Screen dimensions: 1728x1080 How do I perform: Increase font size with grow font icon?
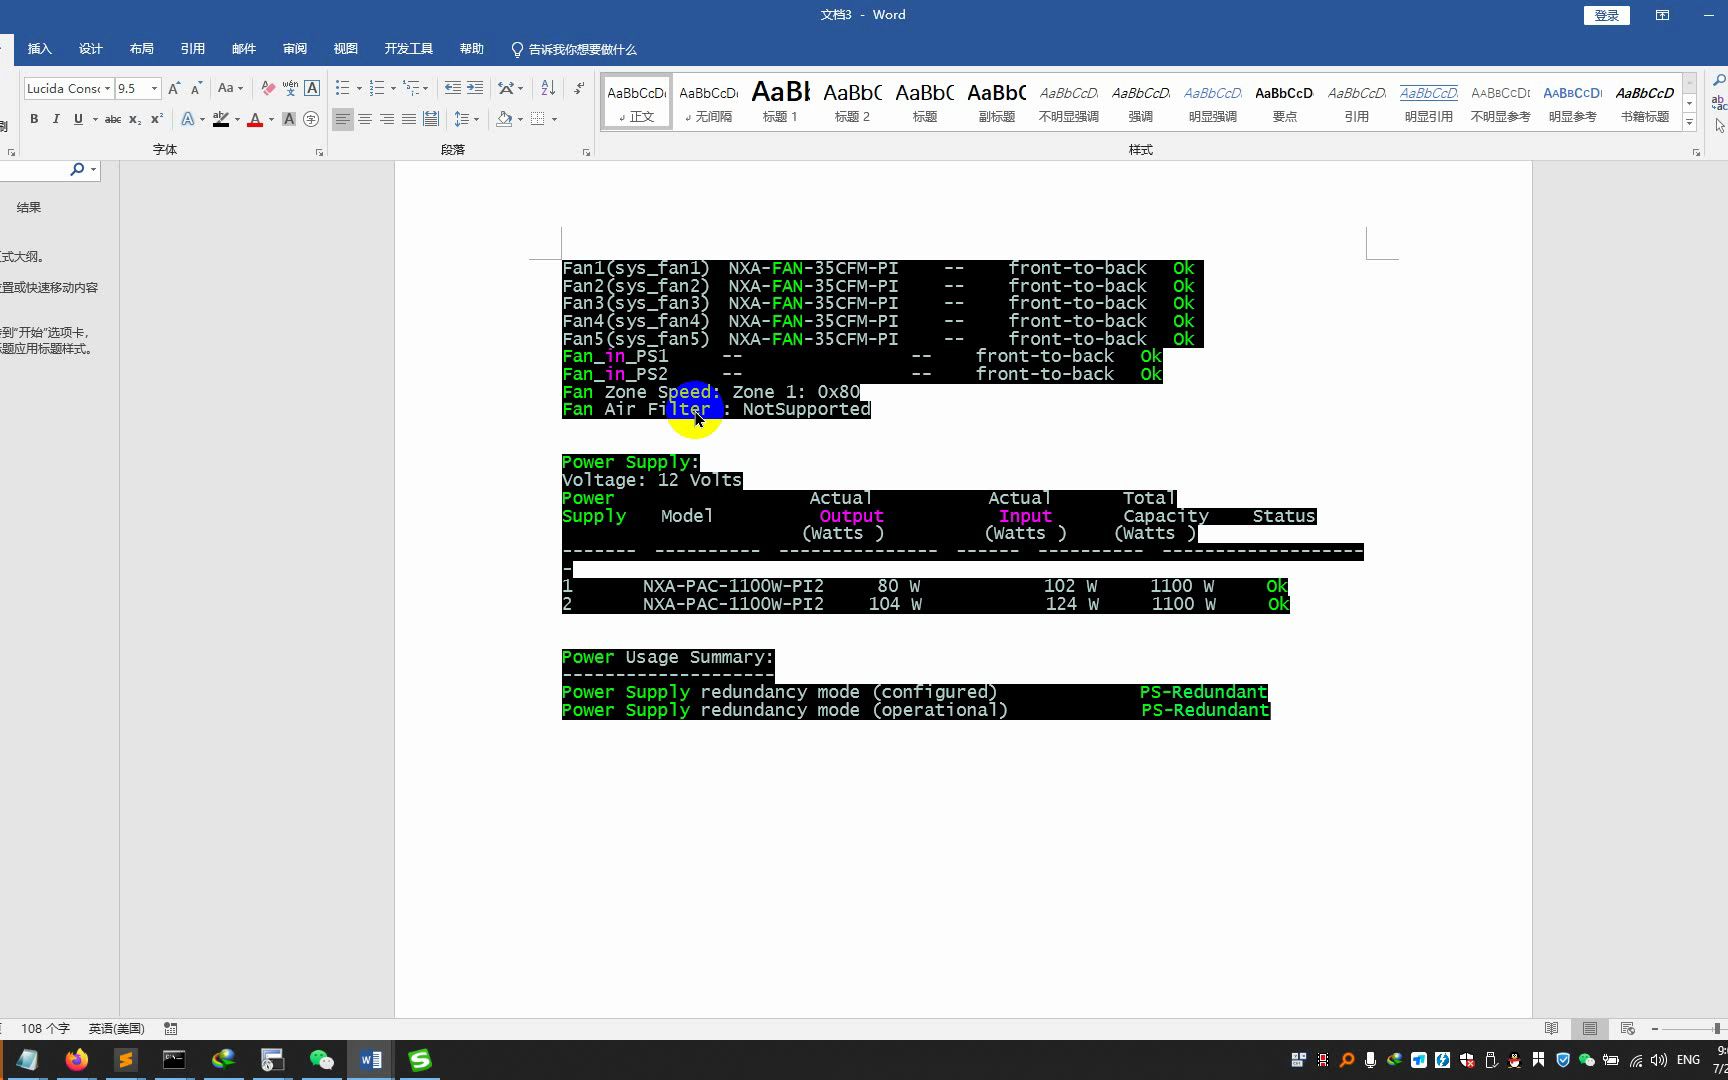tap(174, 88)
